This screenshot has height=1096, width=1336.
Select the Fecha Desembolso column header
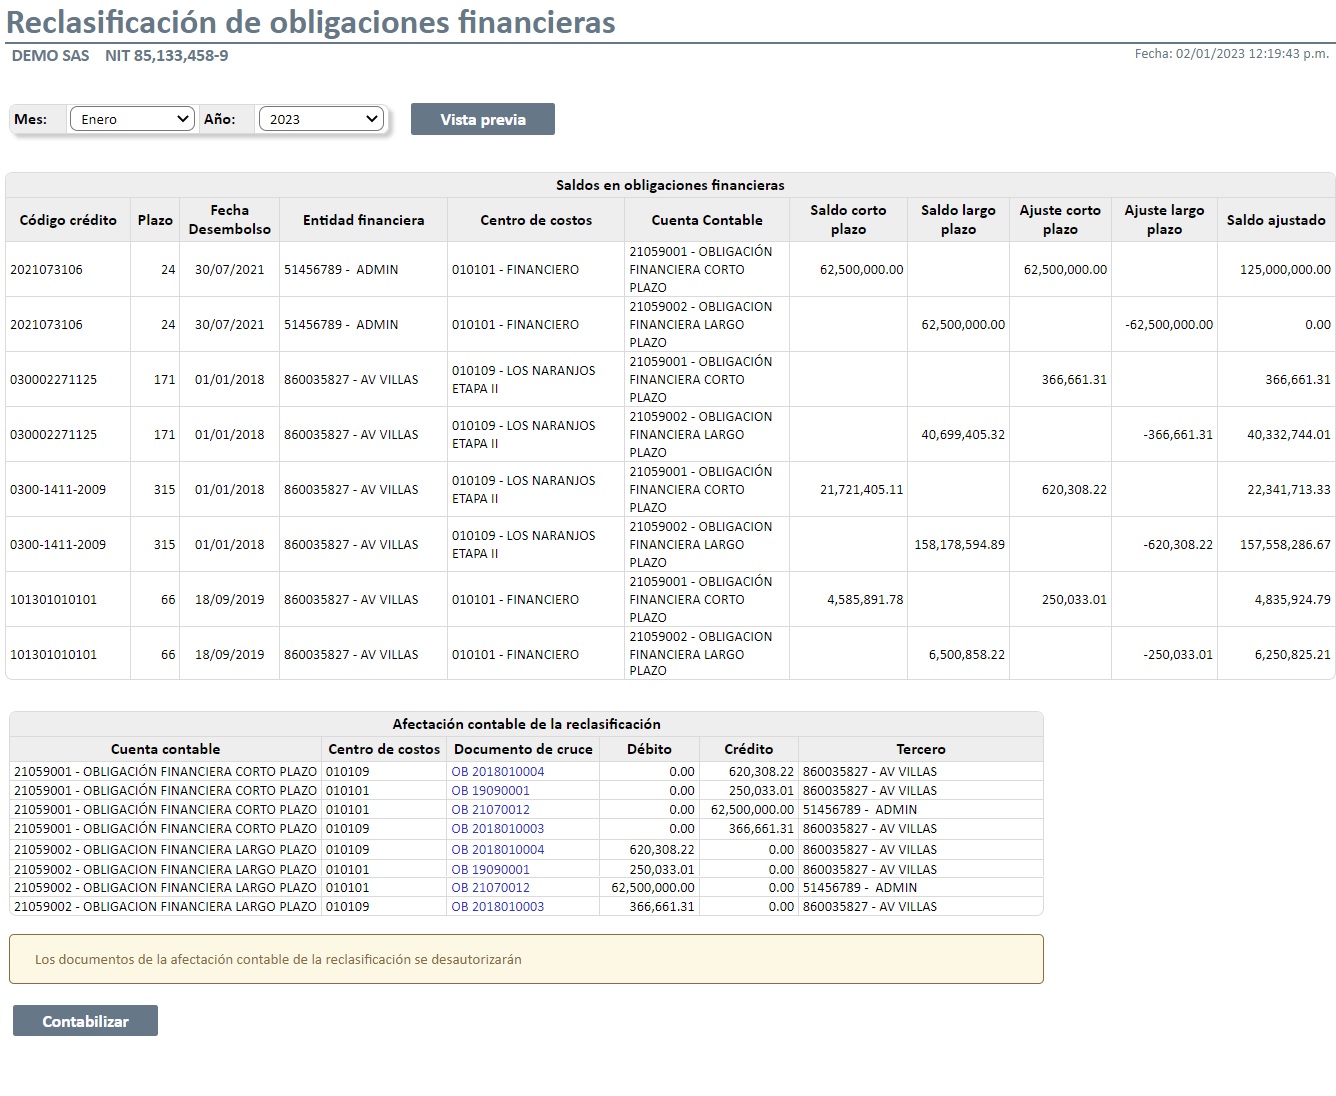[x=229, y=220]
